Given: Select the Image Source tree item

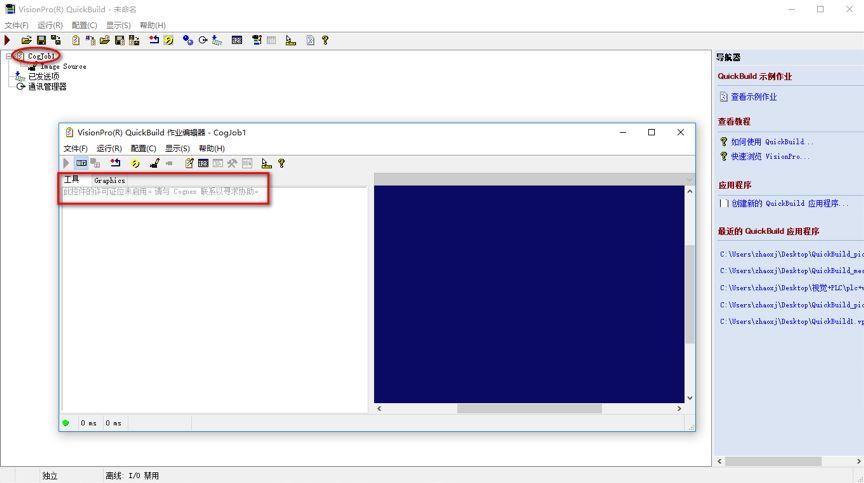Looking at the screenshot, I should (x=63, y=66).
